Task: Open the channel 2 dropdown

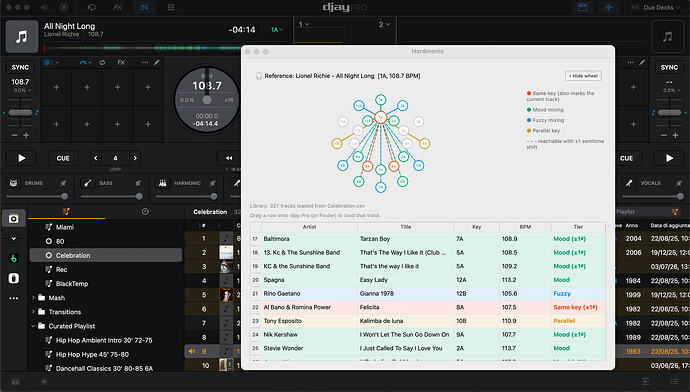Action: [x=384, y=25]
